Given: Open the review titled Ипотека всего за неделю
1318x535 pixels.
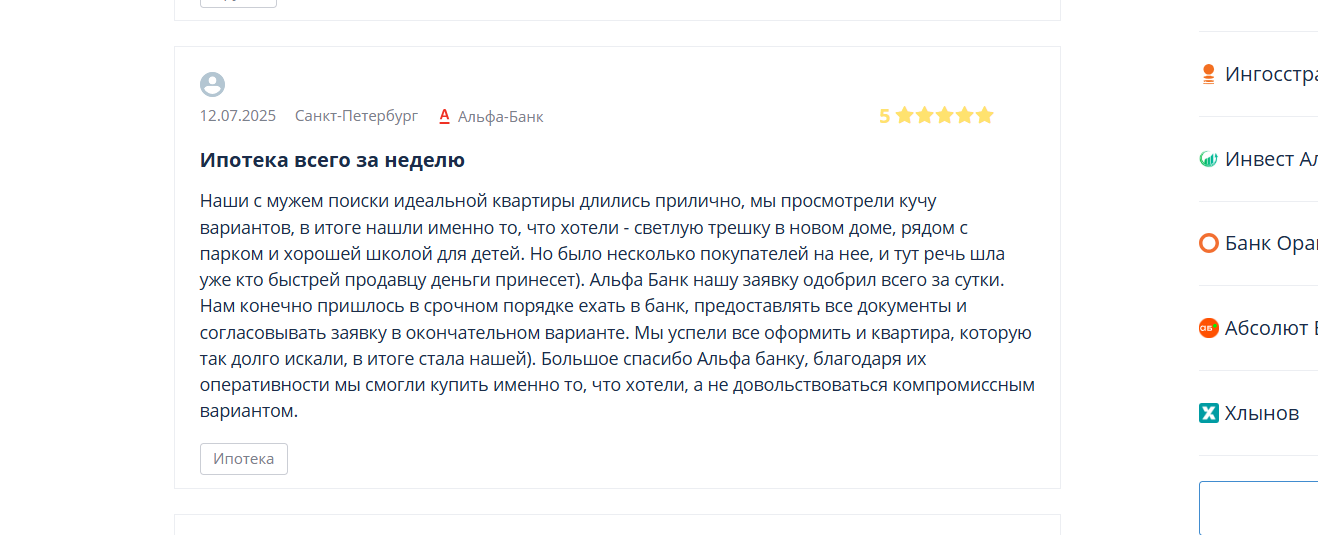Looking at the screenshot, I should (x=332, y=160).
